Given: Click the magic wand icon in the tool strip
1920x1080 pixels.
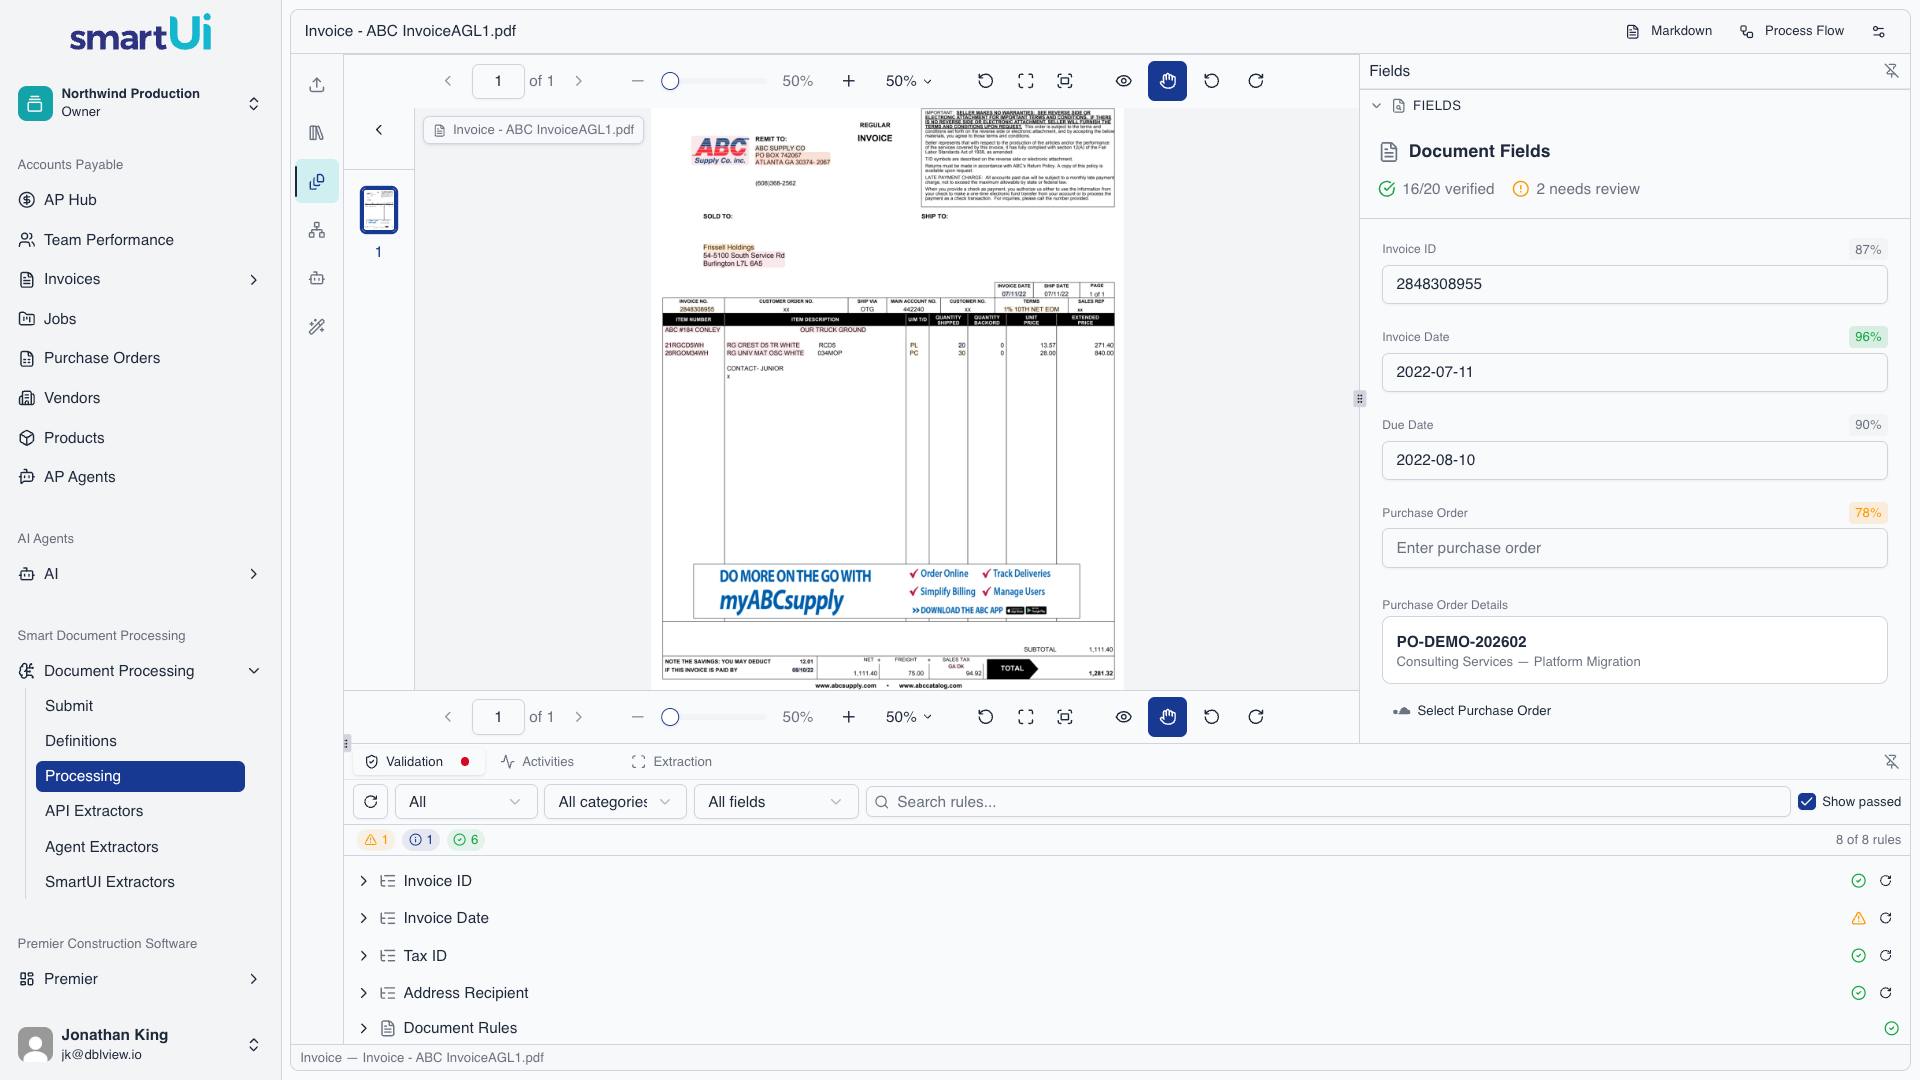Looking at the screenshot, I should 317,326.
